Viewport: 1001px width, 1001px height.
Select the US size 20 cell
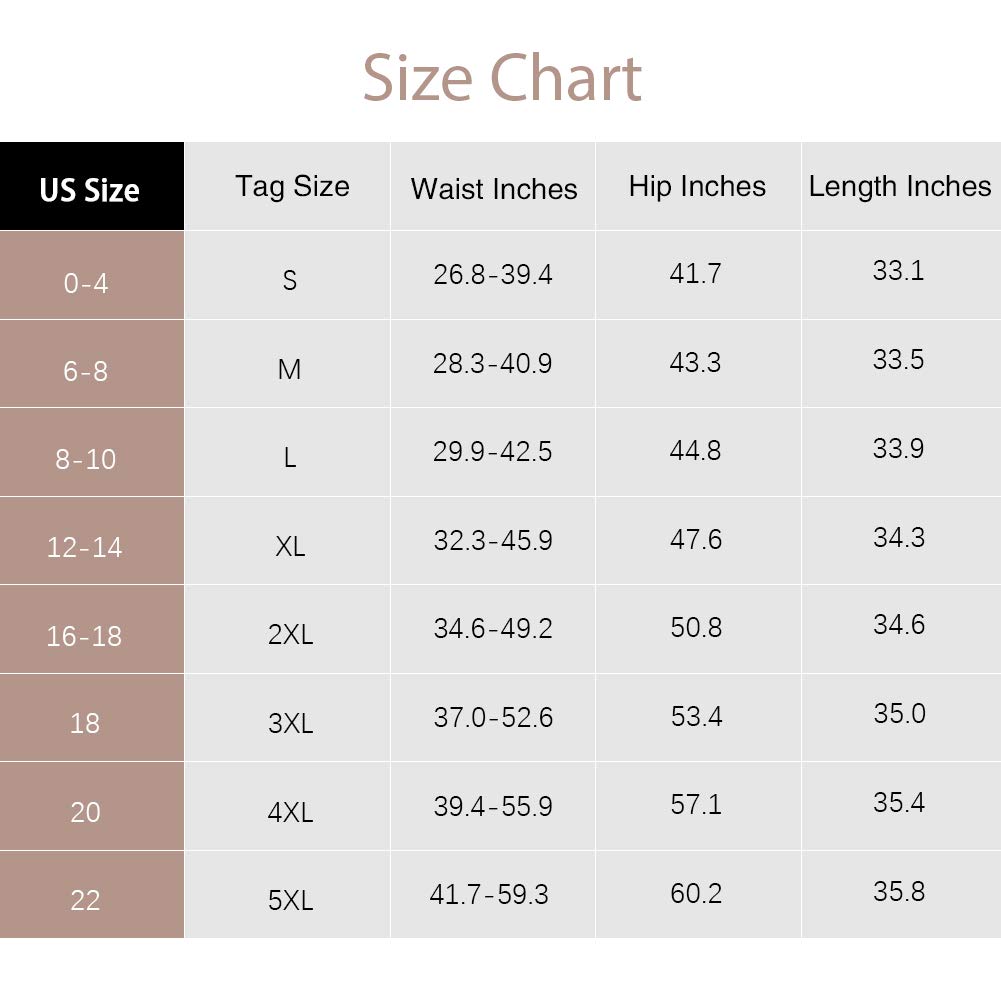point(86,811)
